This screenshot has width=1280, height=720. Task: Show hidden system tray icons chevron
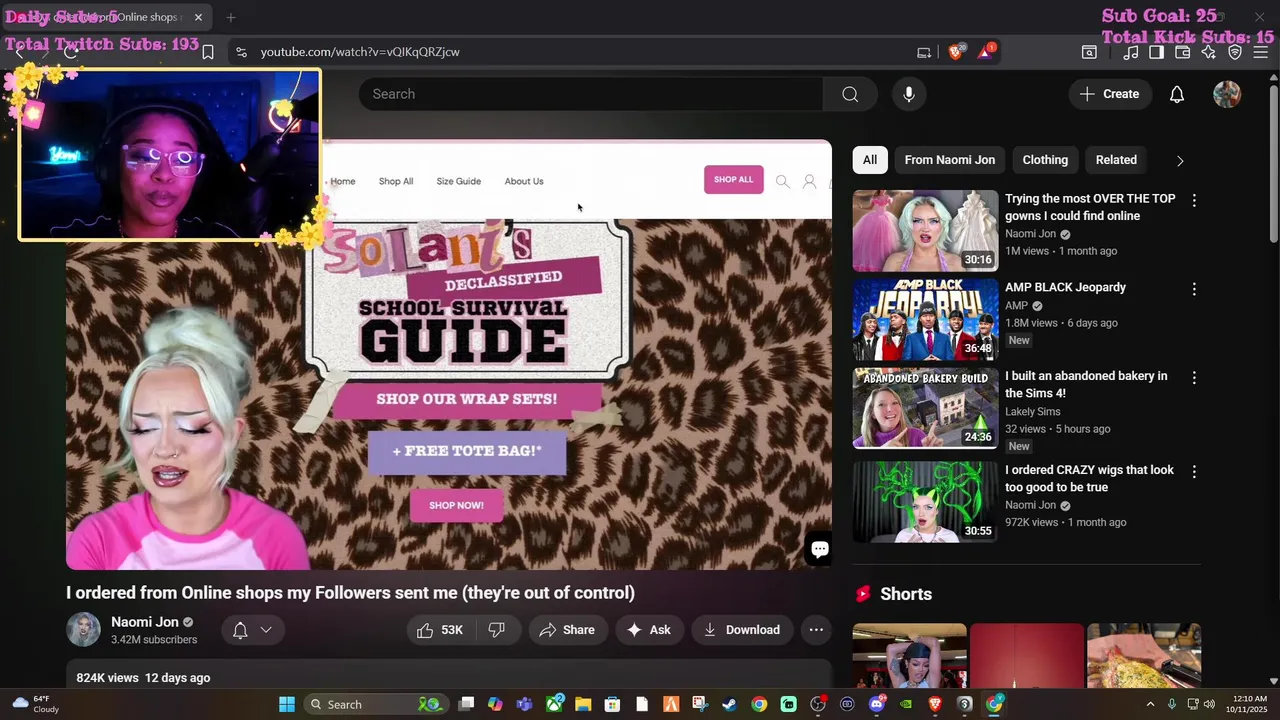[1150, 704]
